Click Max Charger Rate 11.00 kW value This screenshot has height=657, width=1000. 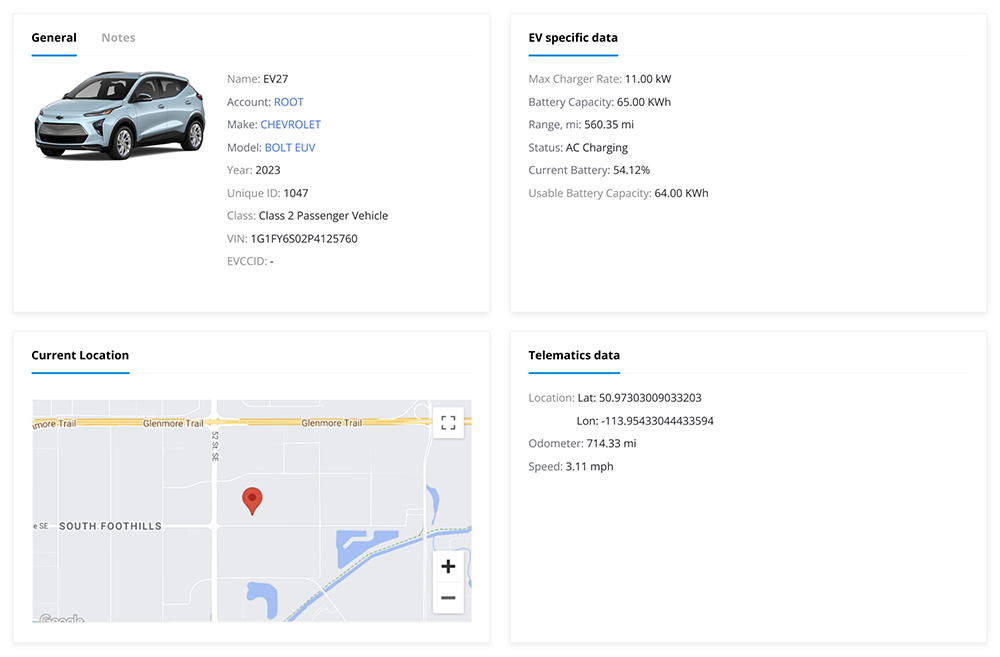coord(648,79)
